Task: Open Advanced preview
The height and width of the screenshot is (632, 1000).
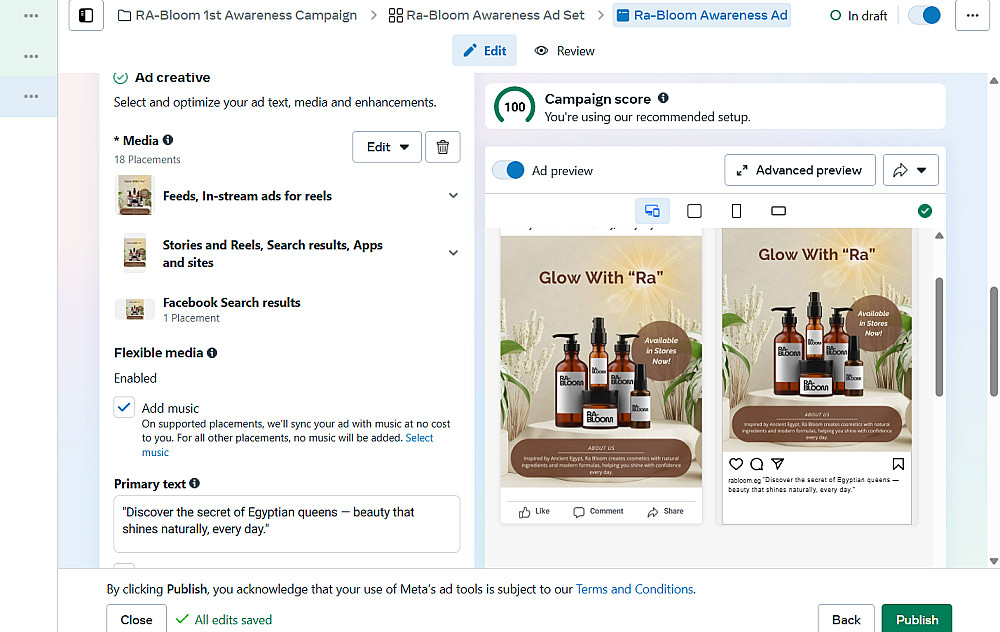Action: pyautogui.click(x=800, y=170)
